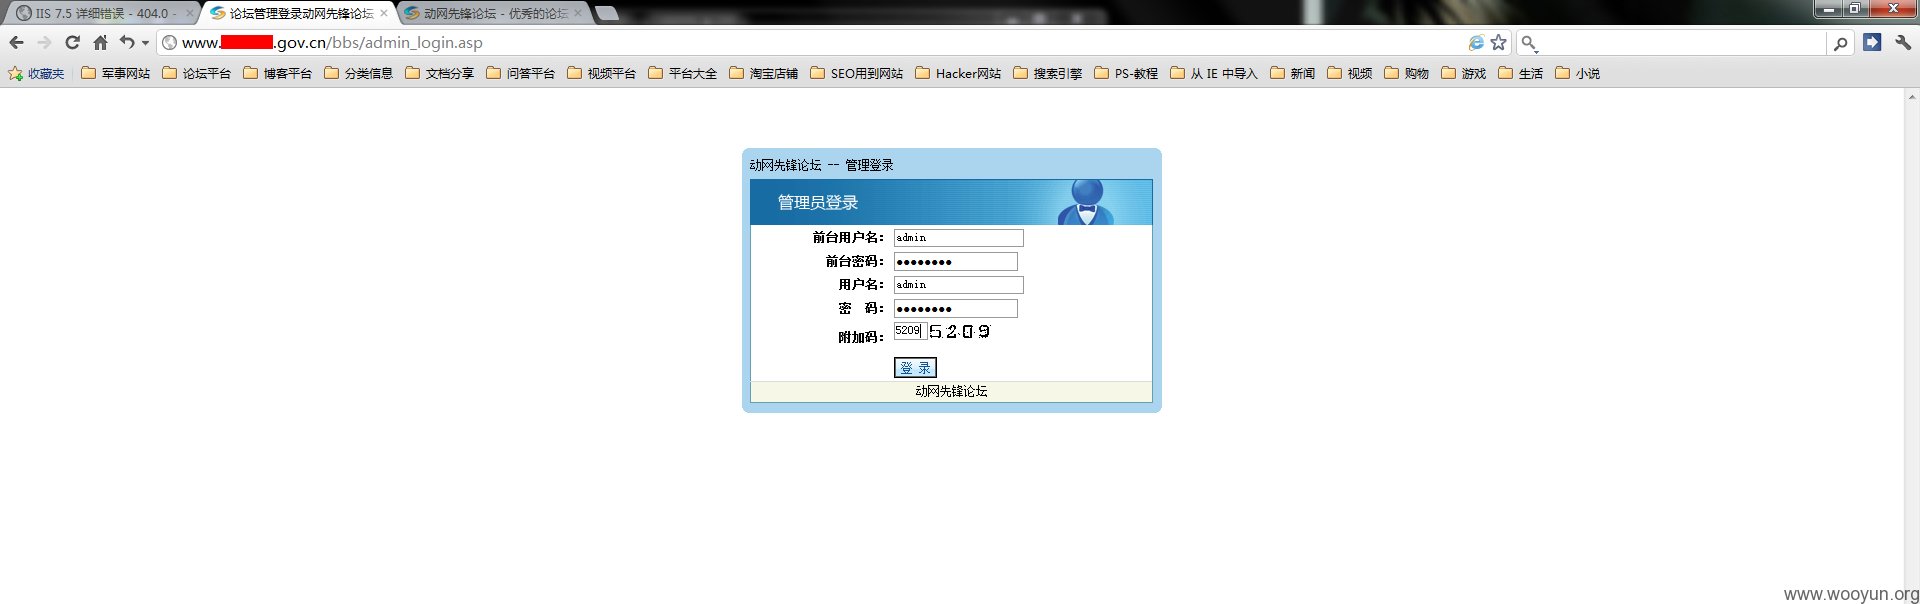
Task: Minimize the browser window
Action: coord(1829,8)
